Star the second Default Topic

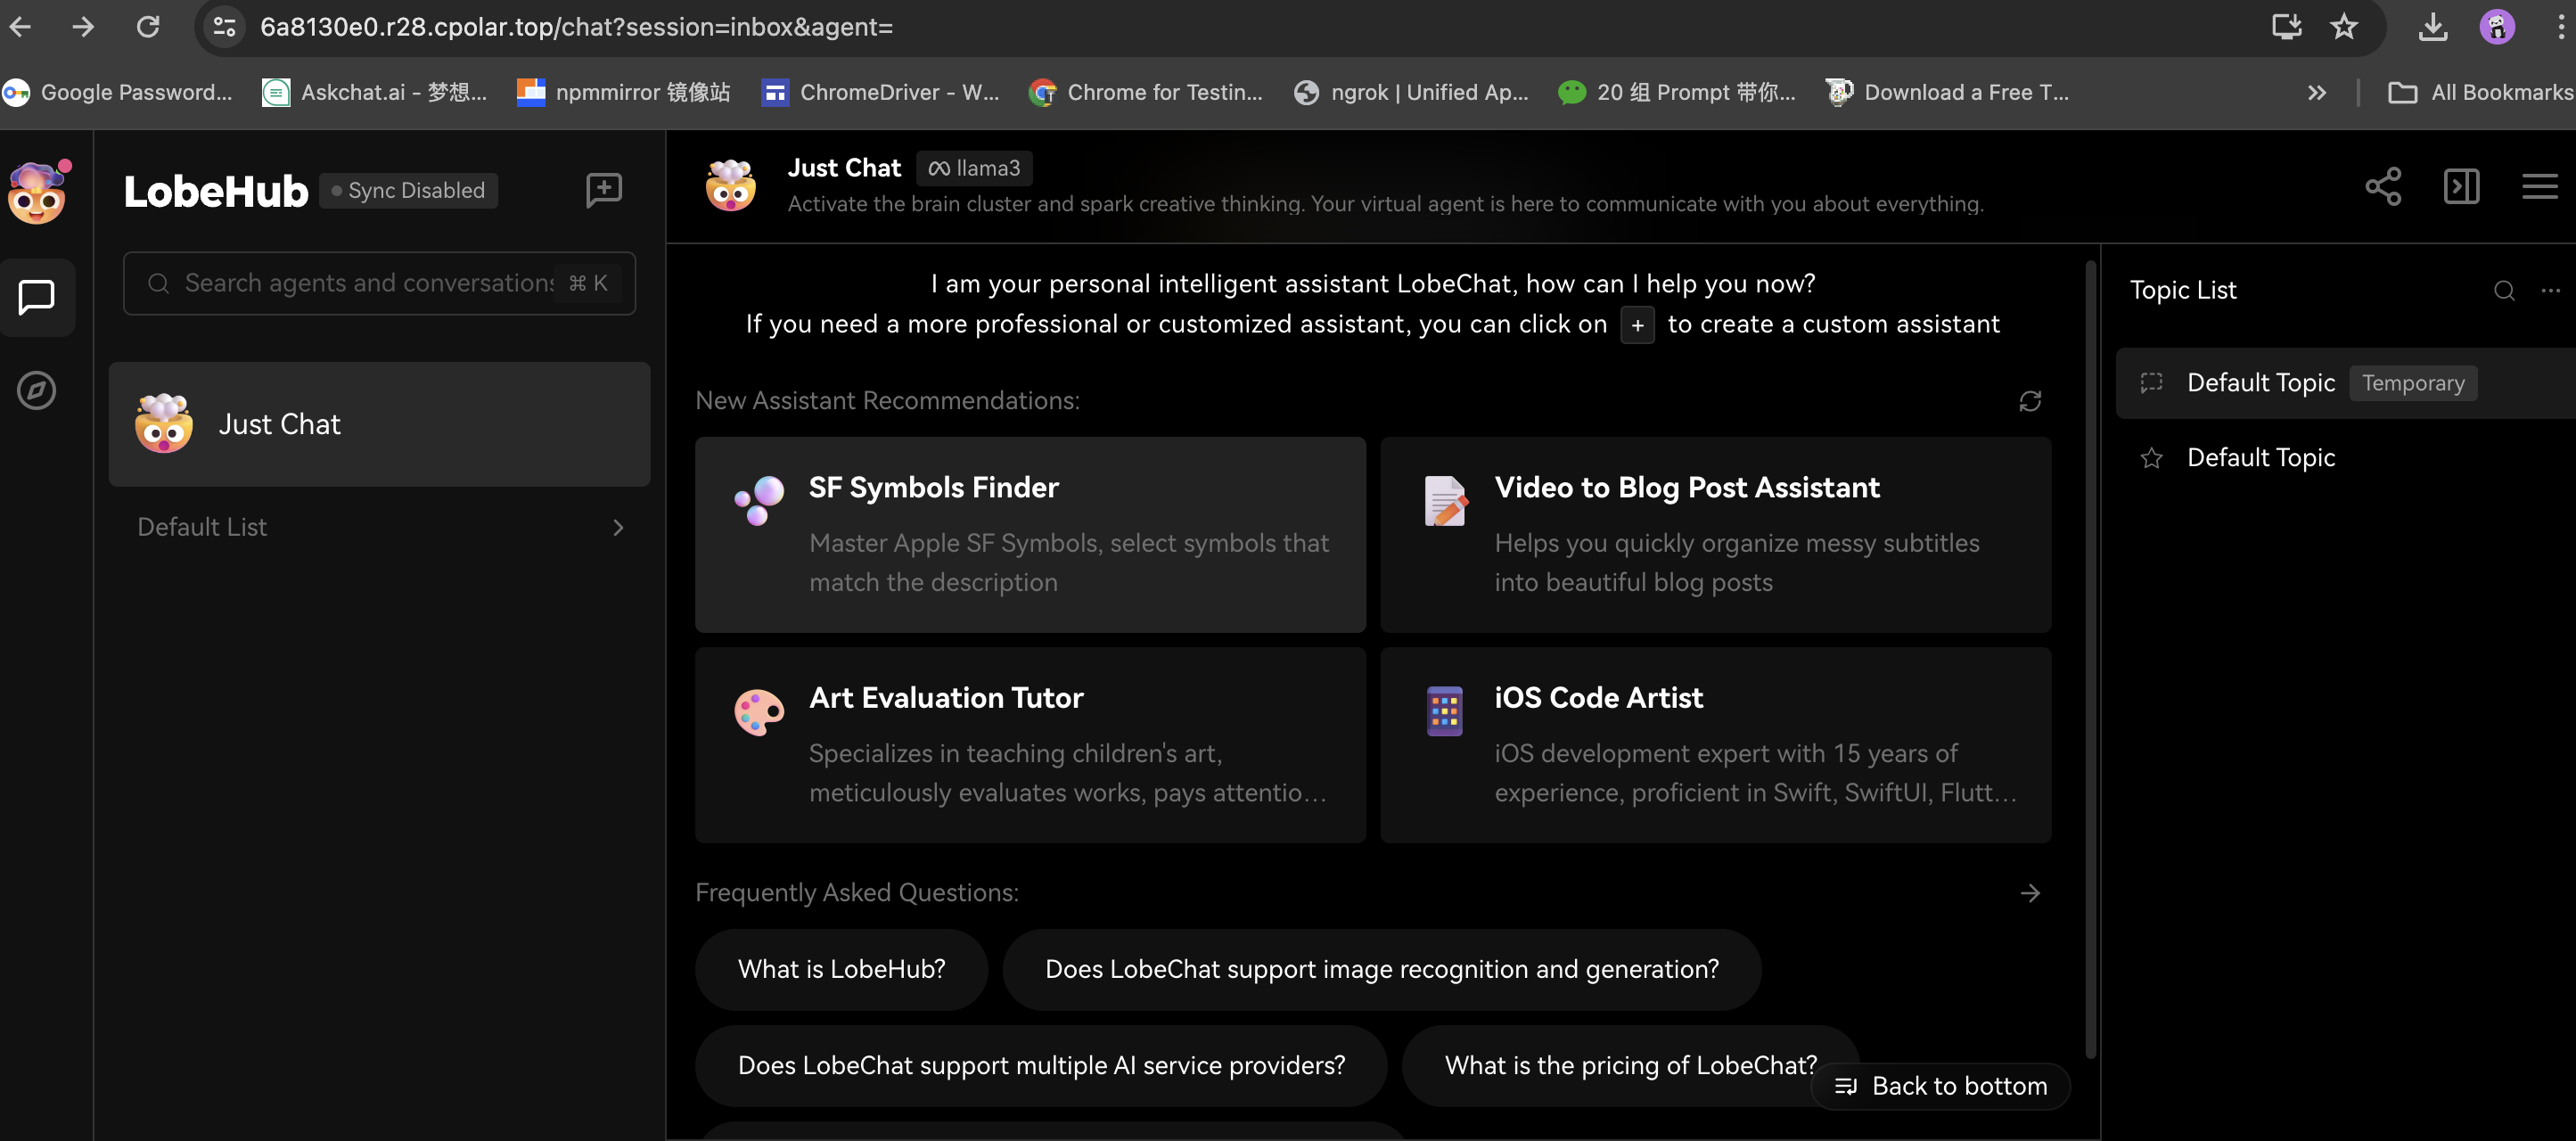click(x=2150, y=458)
